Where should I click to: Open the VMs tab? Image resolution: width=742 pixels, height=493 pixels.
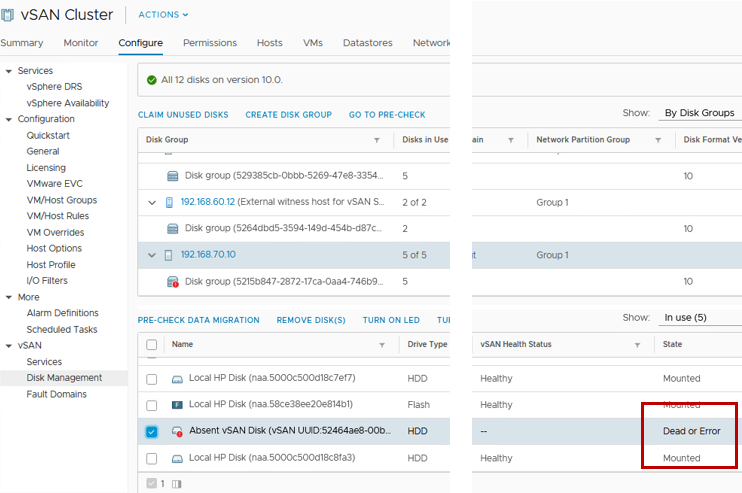(313, 43)
